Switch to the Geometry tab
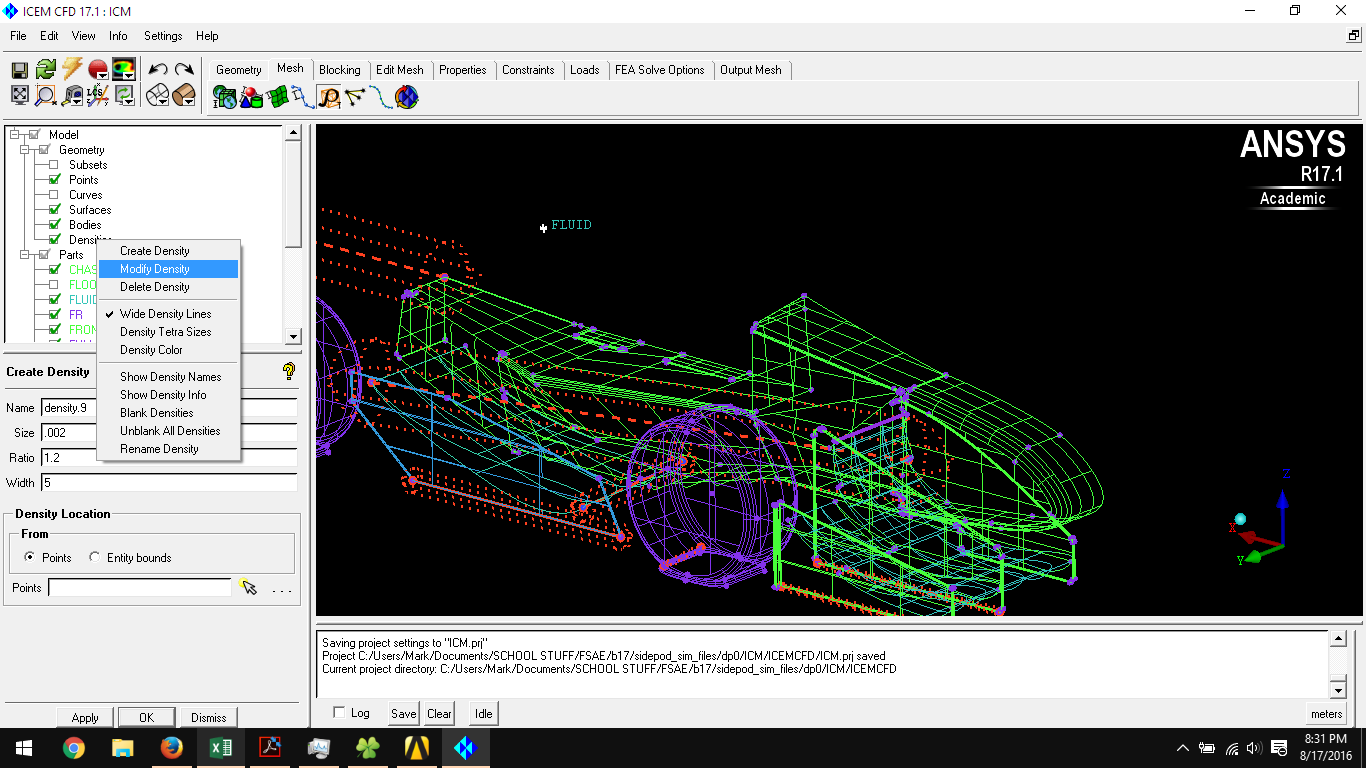1366x768 pixels. click(x=239, y=70)
